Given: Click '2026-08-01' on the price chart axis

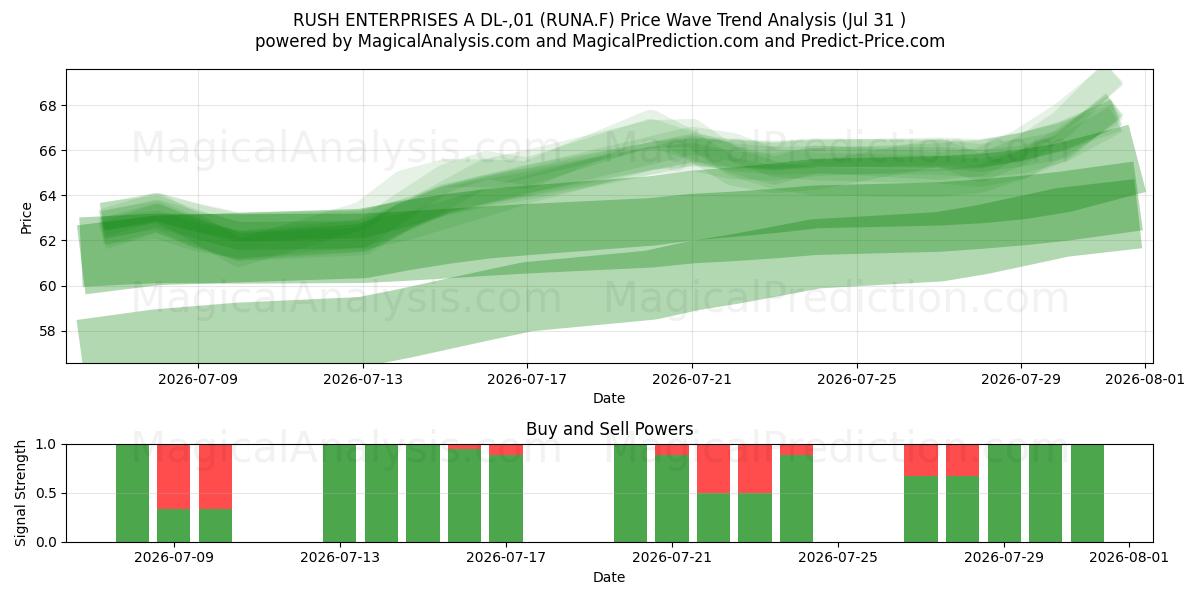Looking at the screenshot, I should click(1145, 380).
